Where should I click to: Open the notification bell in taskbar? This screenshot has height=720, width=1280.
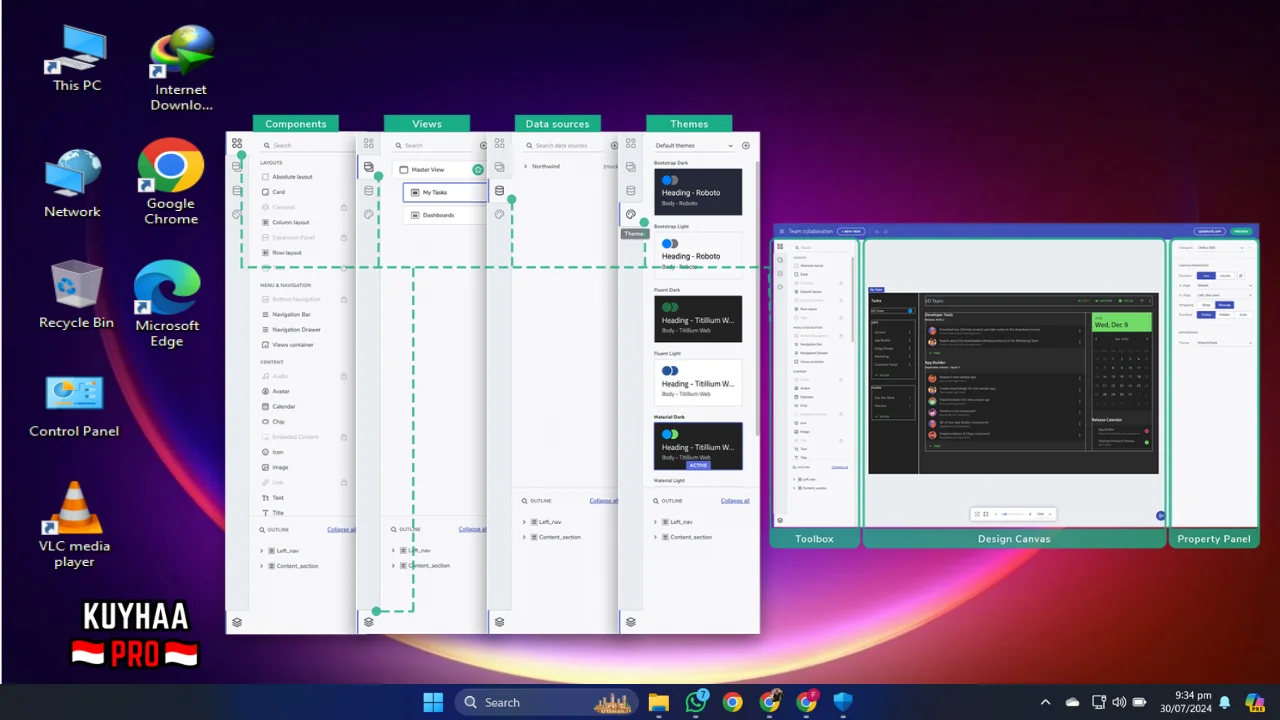(x=1224, y=702)
